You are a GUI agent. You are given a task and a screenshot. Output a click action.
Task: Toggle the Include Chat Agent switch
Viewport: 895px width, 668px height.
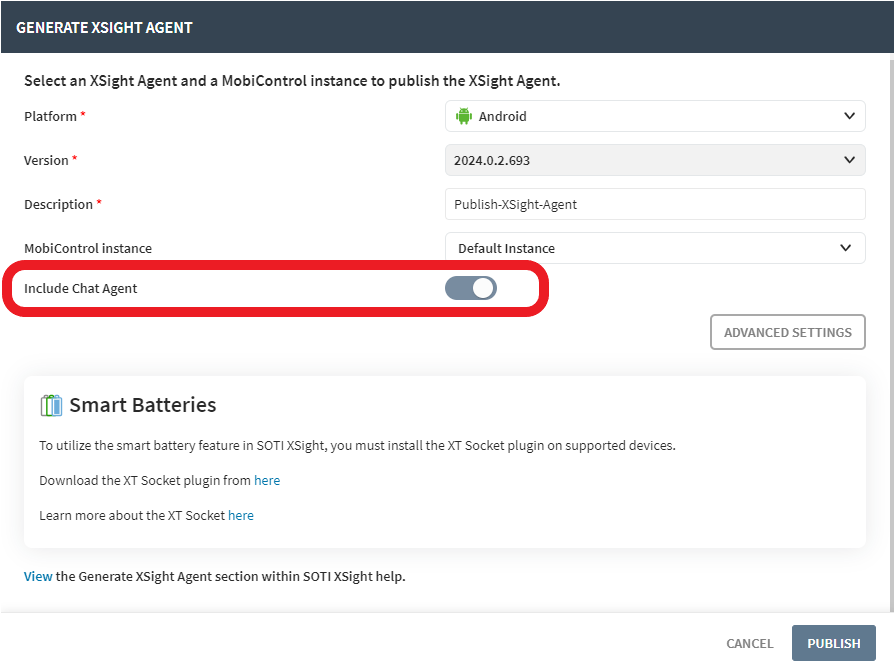coord(471,289)
